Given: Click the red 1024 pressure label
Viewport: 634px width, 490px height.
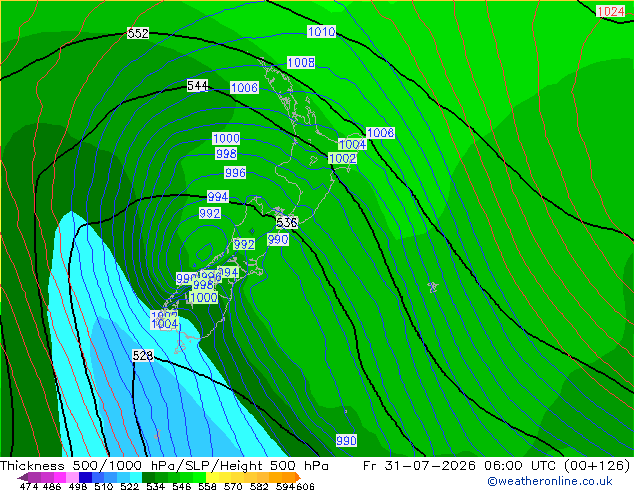Looking at the screenshot, I should coord(611,11).
